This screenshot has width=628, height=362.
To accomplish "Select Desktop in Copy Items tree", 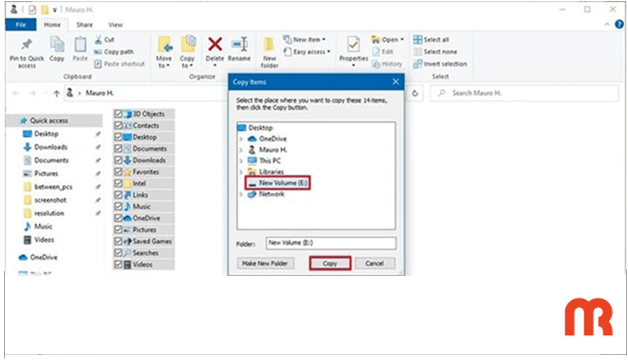I will click(x=256, y=128).
